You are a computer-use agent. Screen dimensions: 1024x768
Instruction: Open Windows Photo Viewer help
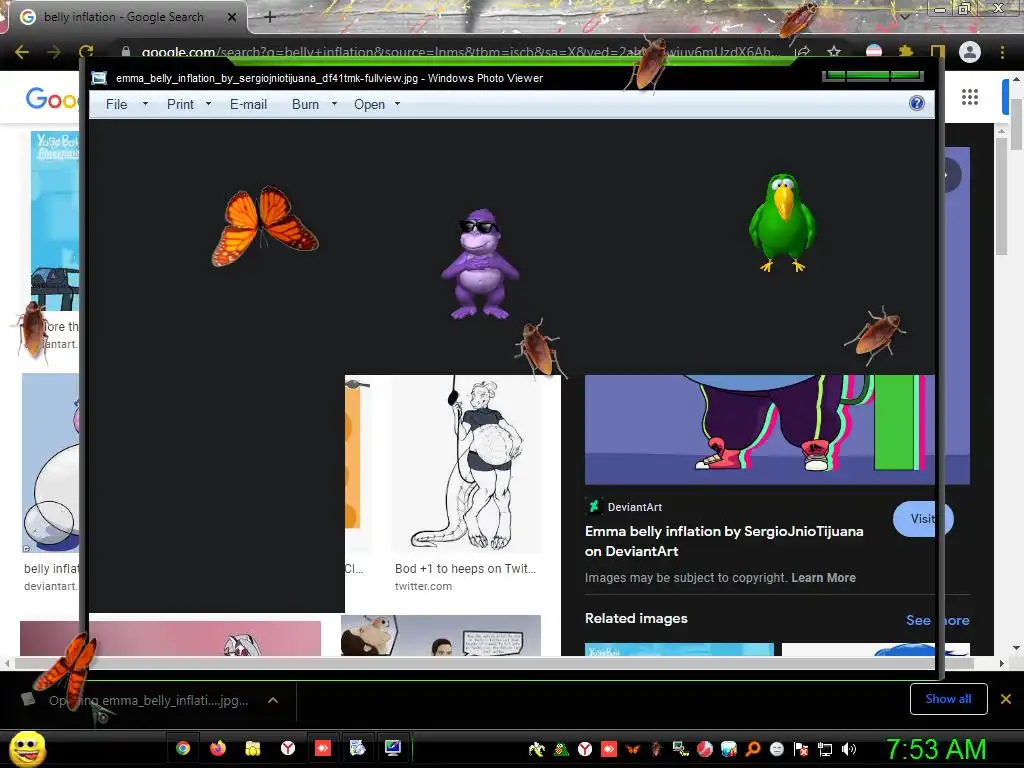coord(917,103)
